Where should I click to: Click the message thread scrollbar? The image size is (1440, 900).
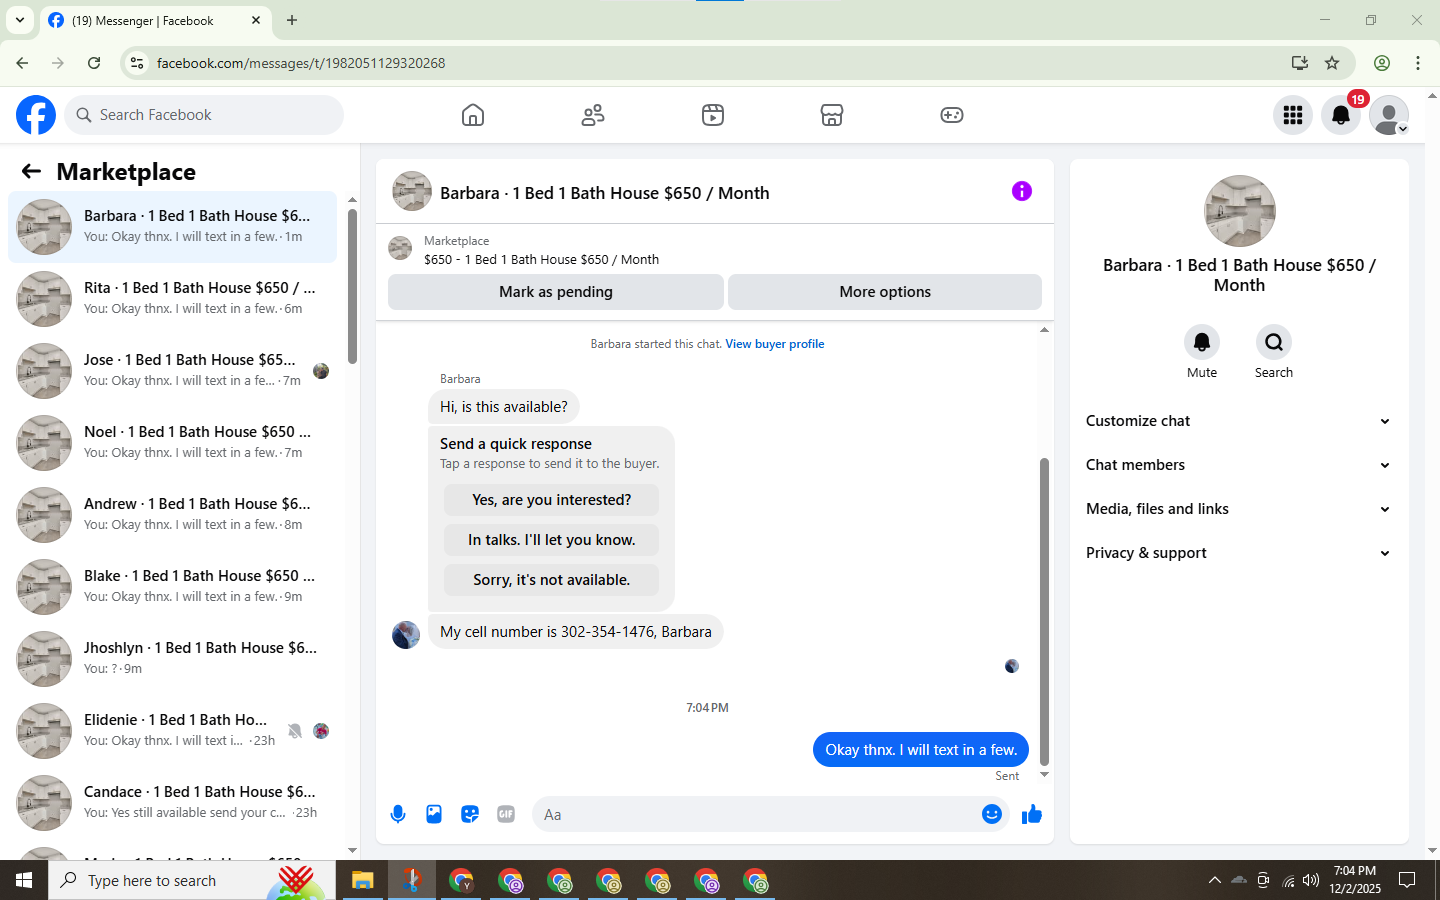pyautogui.click(x=1044, y=610)
